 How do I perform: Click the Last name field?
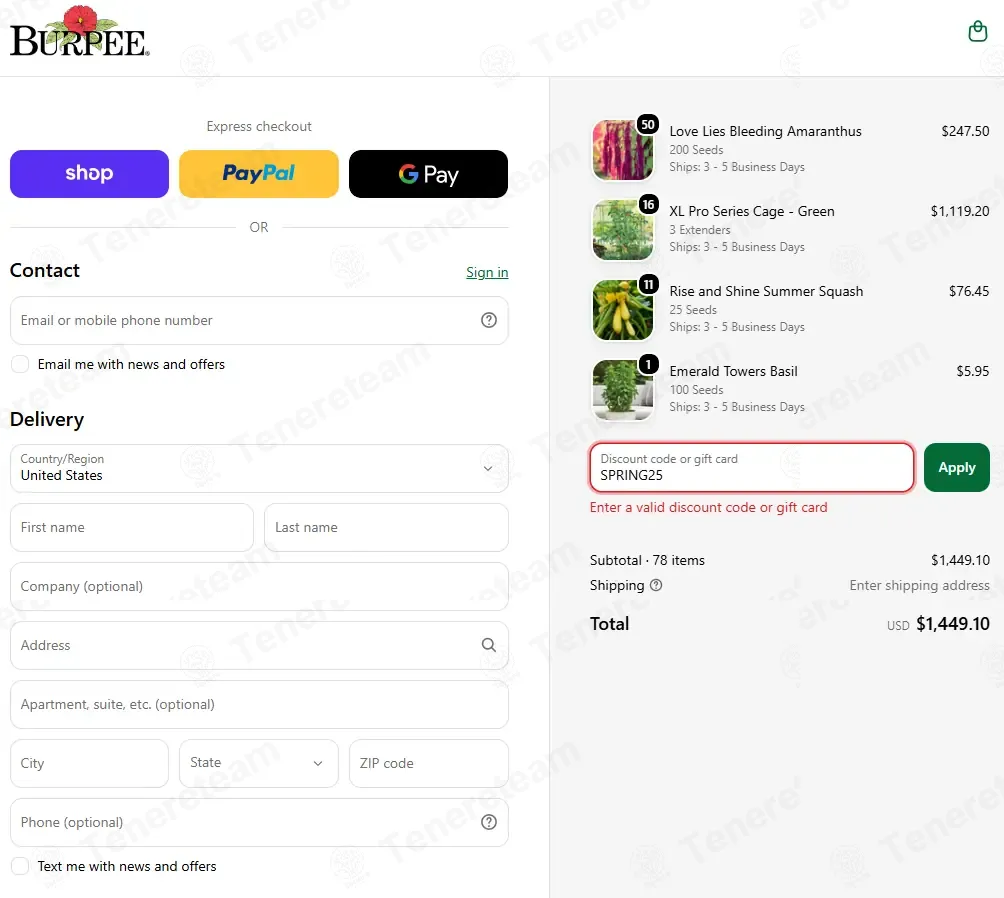[386, 527]
